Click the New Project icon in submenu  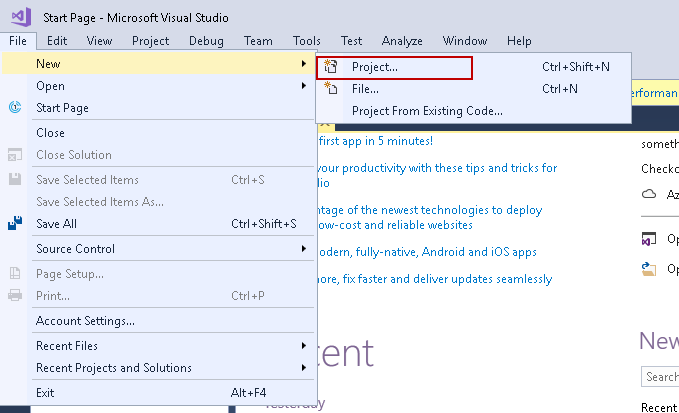(x=332, y=67)
